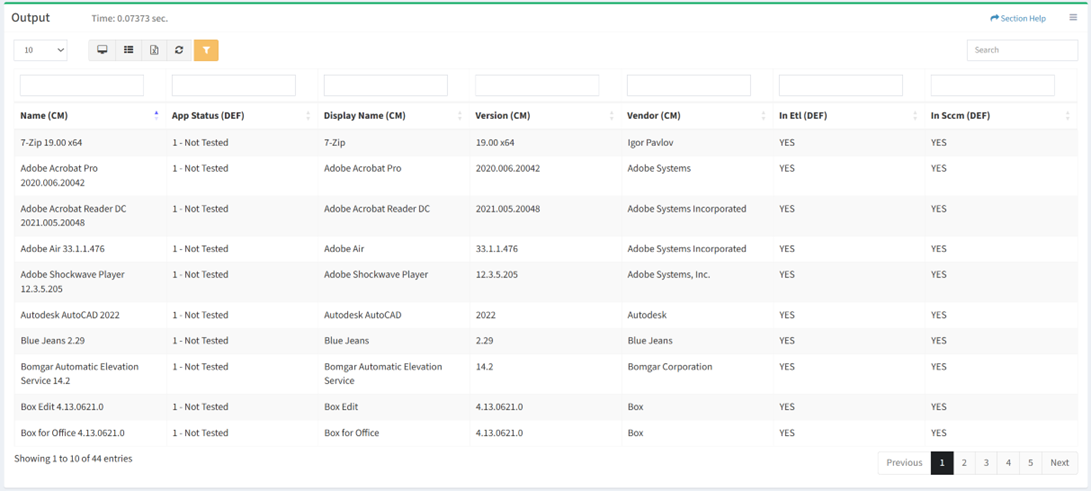Viewport: 1091px width, 491px height.
Task: Sort by Version (CM) column header
Action: tap(545, 116)
